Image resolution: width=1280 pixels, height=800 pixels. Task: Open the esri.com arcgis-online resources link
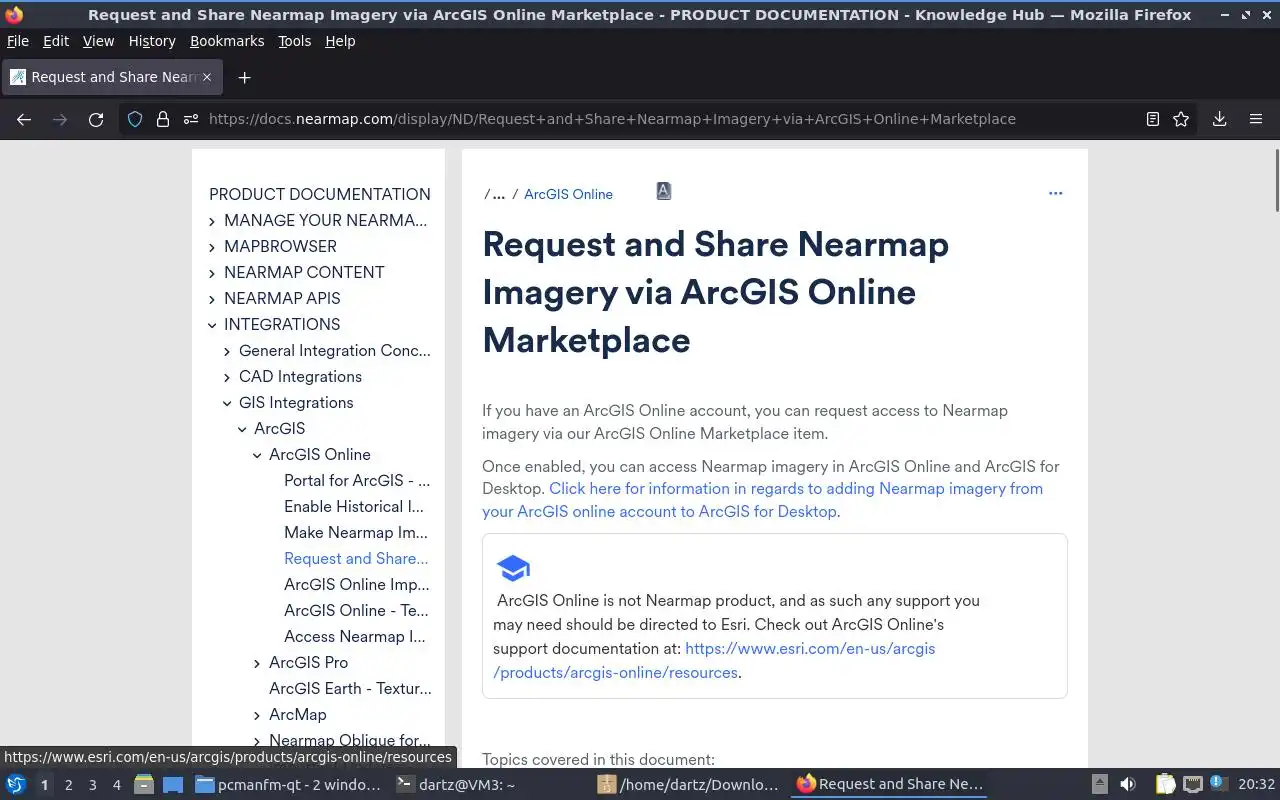coord(714,660)
